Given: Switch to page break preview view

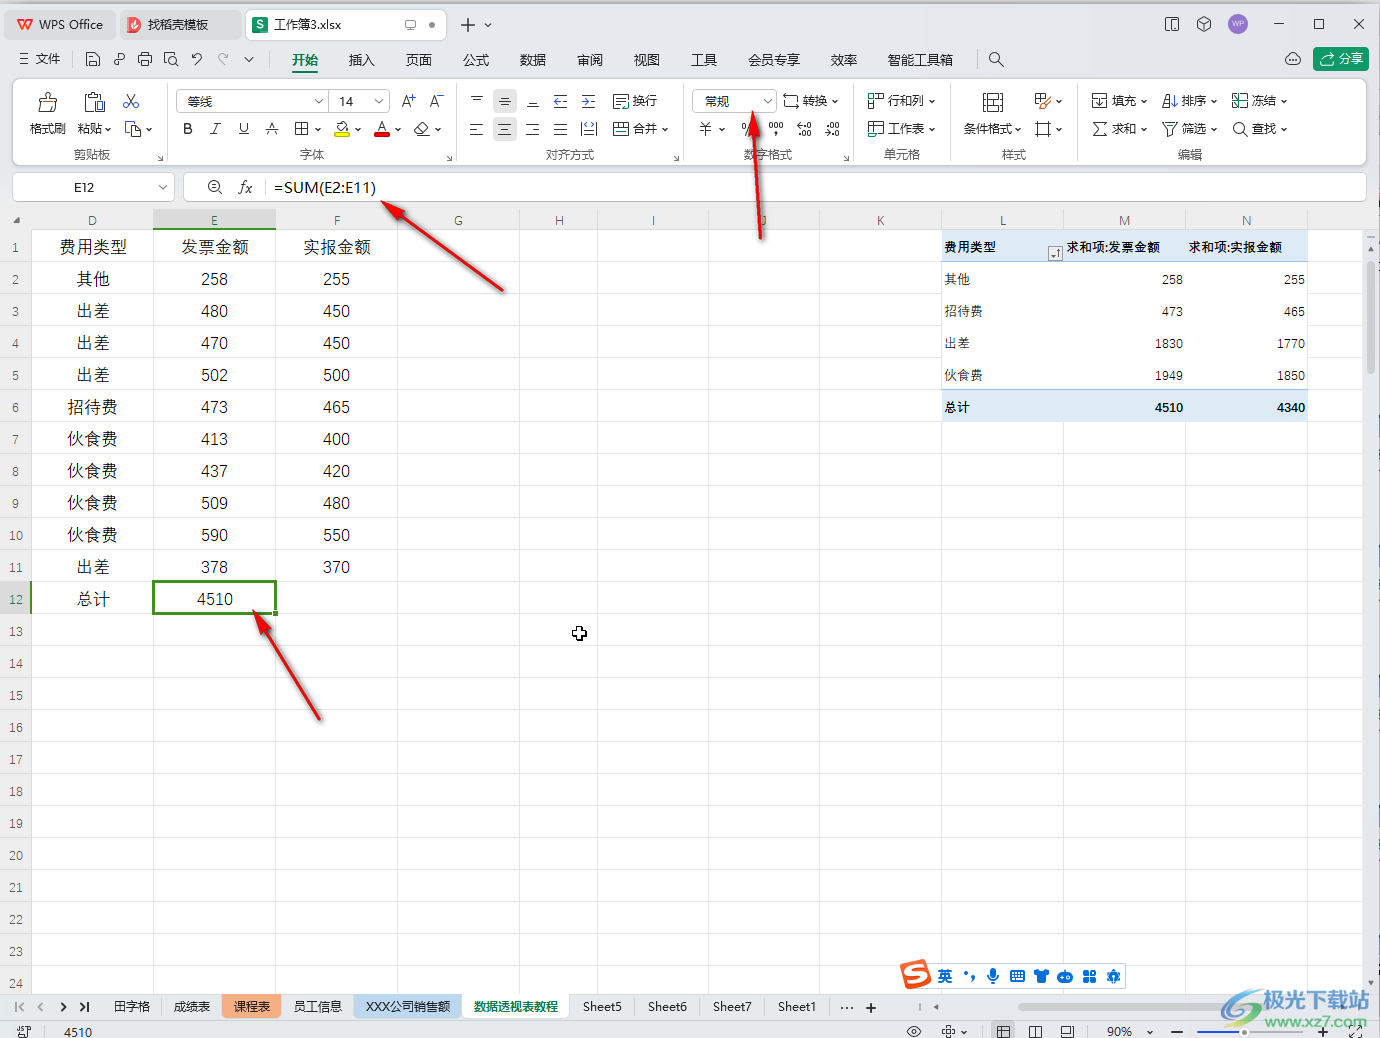Looking at the screenshot, I should click(1035, 1031).
